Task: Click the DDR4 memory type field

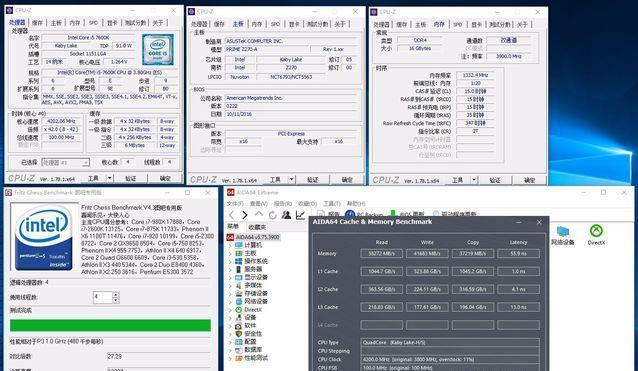Action: coord(420,40)
